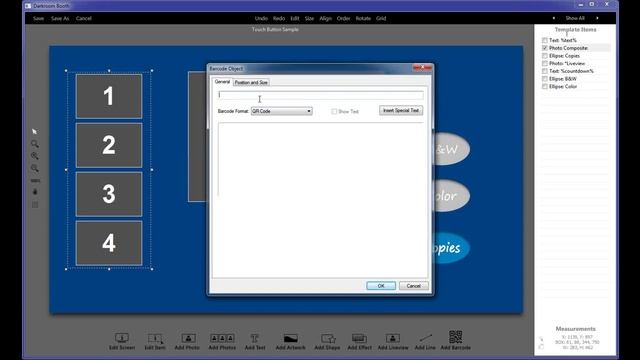Click right arrow beside Show All
This screenshot has width=640, height=360.
(598, 18)
